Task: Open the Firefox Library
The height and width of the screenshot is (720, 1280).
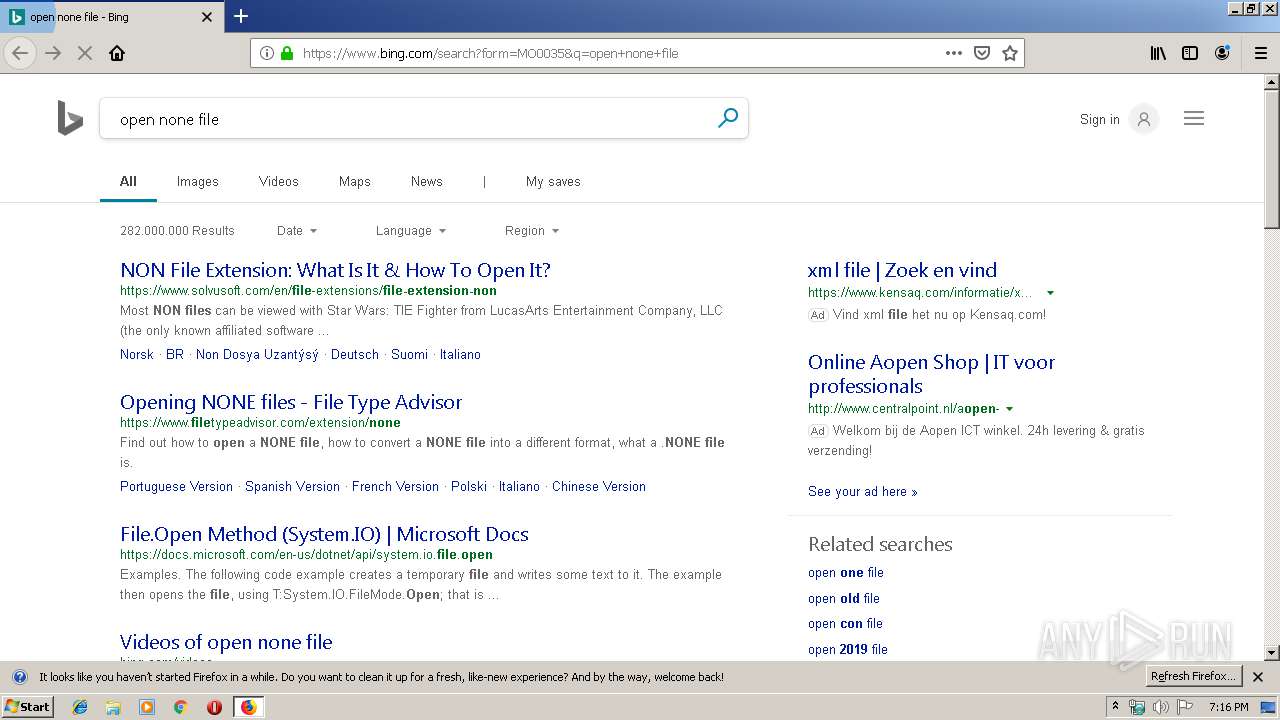Action: click(1158, 53)
